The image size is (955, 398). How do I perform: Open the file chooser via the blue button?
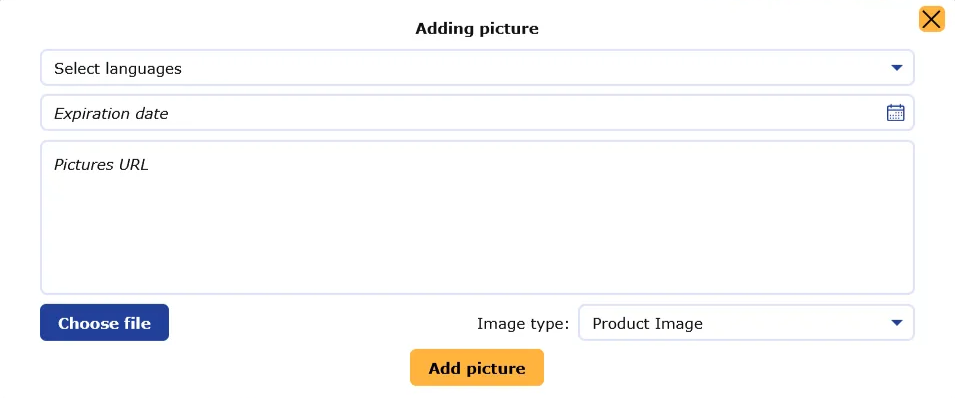pos(104,322)
